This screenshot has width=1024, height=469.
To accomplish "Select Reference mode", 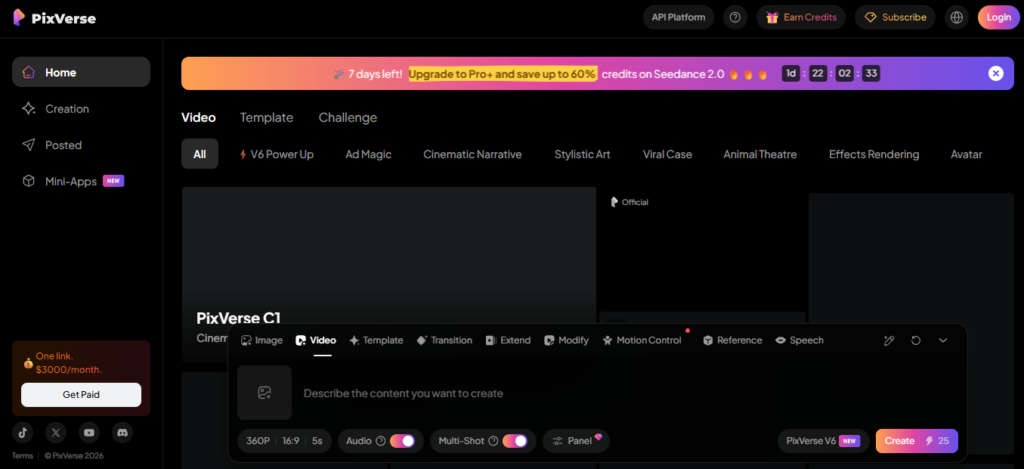I will [x=732, y=340].
